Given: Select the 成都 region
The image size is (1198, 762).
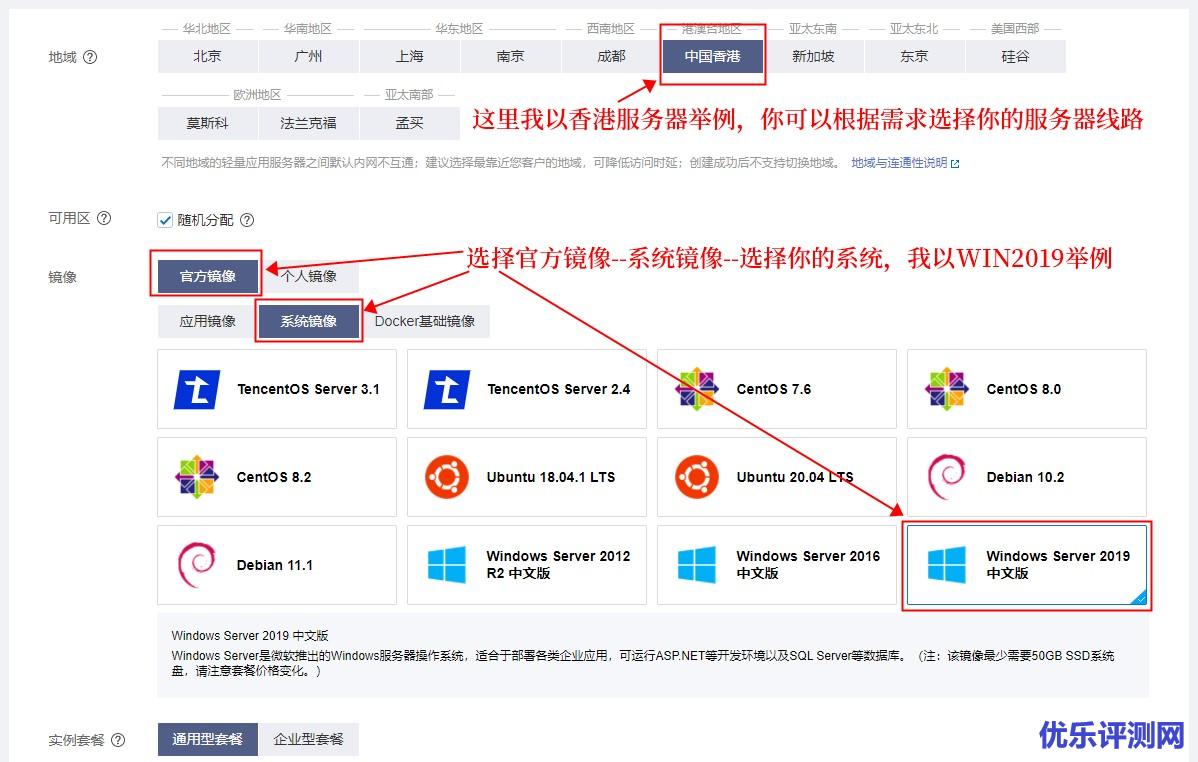Looking at the screenshot, I should click(x=611, y=57).
